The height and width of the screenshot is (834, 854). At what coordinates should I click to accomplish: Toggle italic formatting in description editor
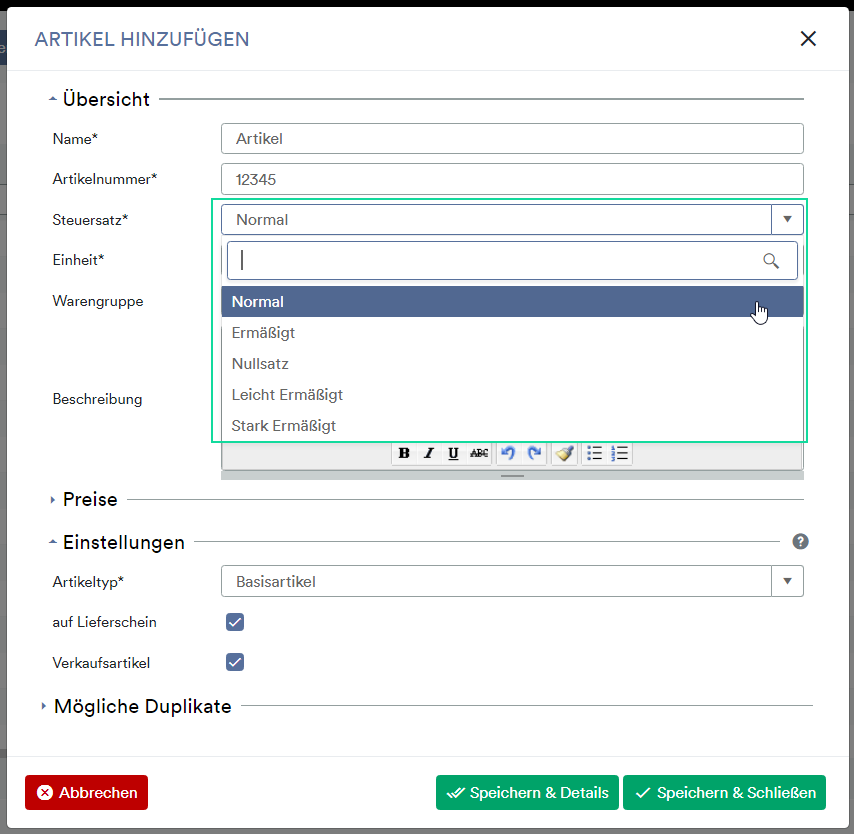click(429, 453)
